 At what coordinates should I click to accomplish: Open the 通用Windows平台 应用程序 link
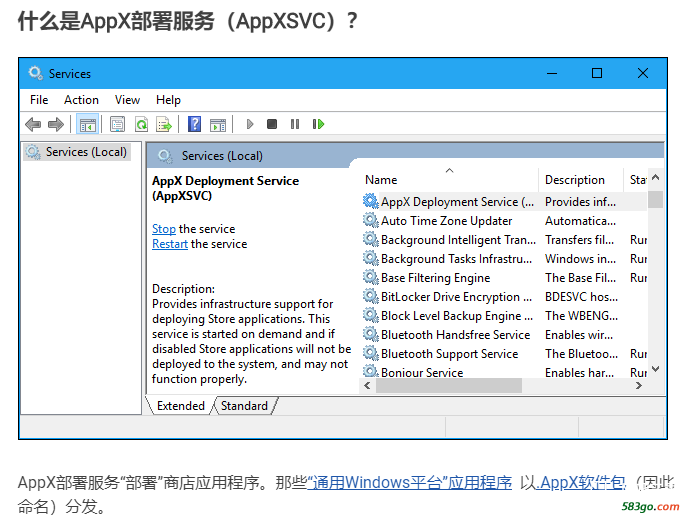coord(409,483)
